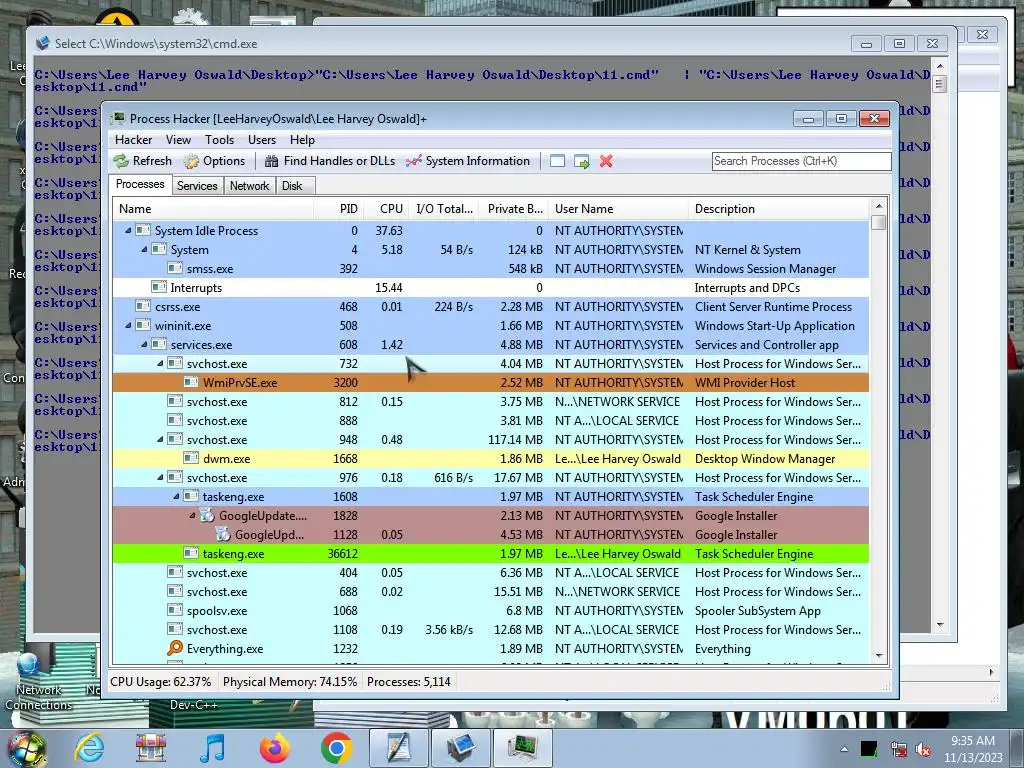Open the View menu
The width and height of the screenshot is (1024, 768).
[x=178, y=140]
